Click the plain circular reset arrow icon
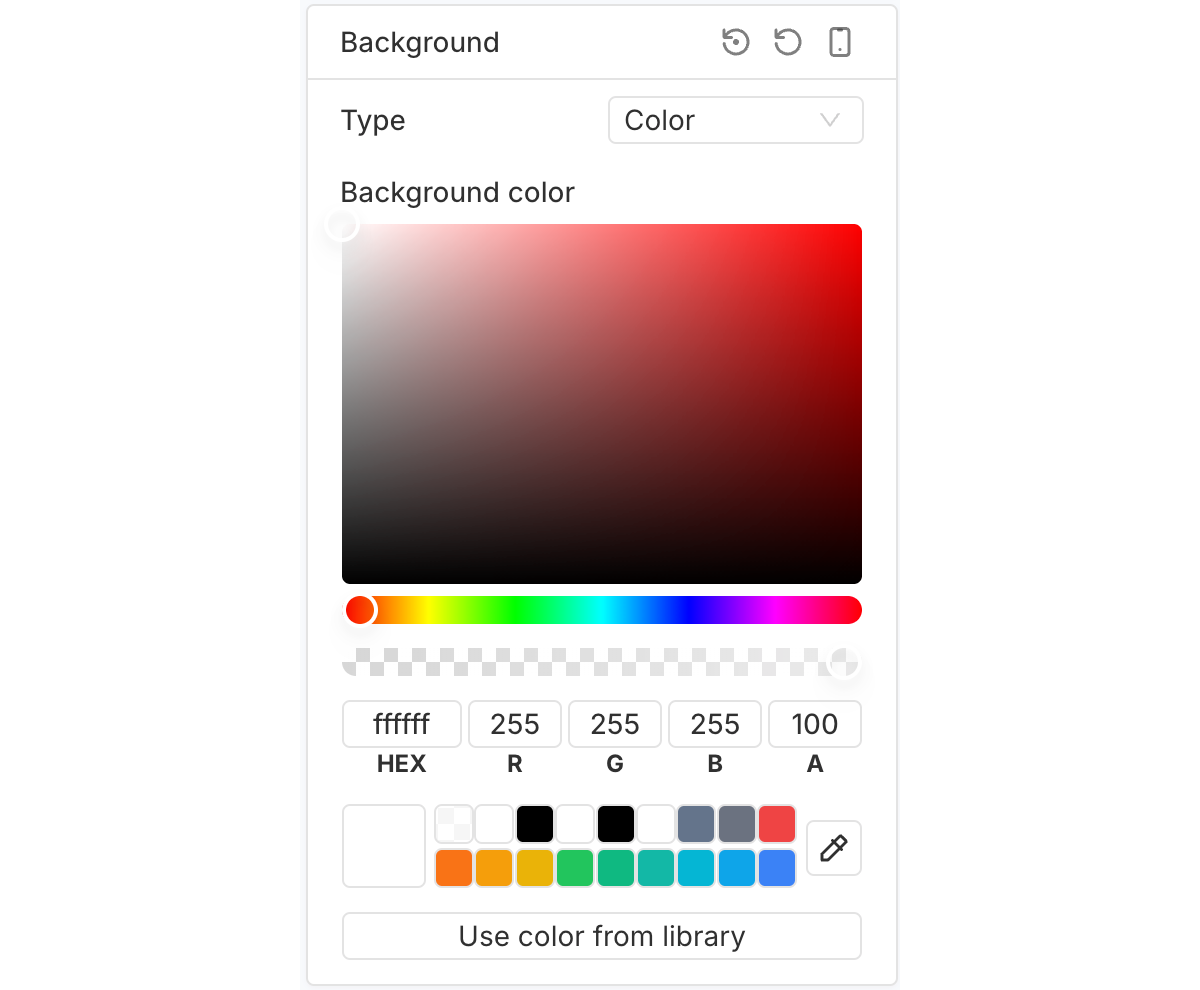1200x990 pixels. tap(788, 42)
